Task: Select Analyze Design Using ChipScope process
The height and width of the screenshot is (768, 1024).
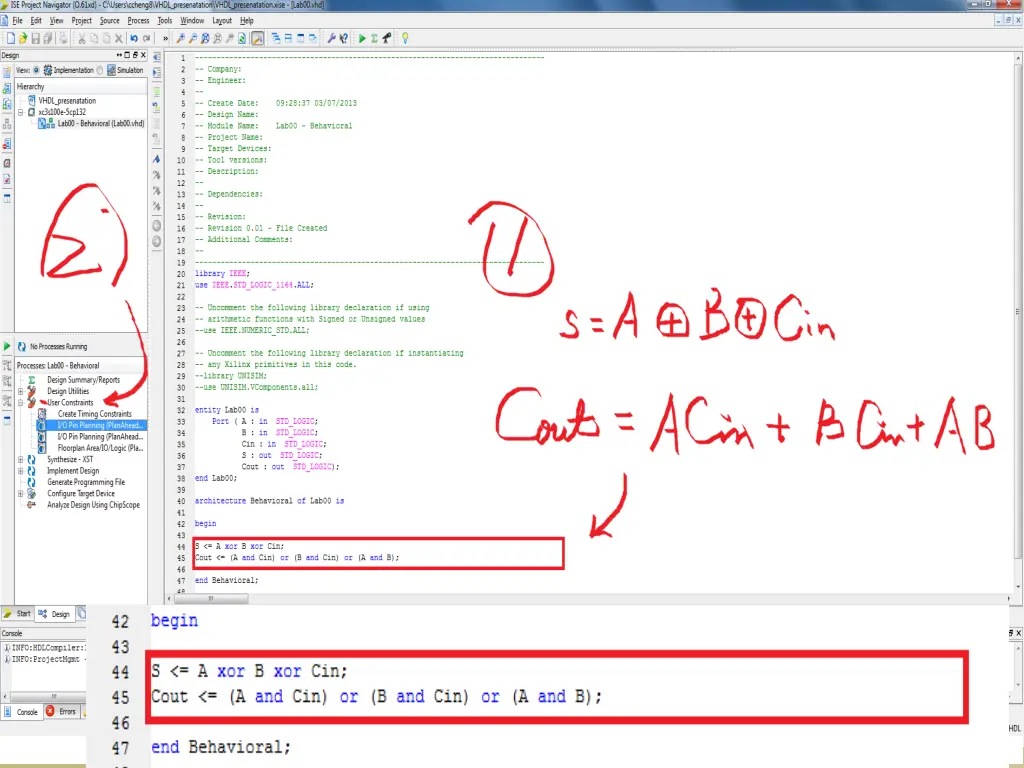Action: (x=93, y=505)
